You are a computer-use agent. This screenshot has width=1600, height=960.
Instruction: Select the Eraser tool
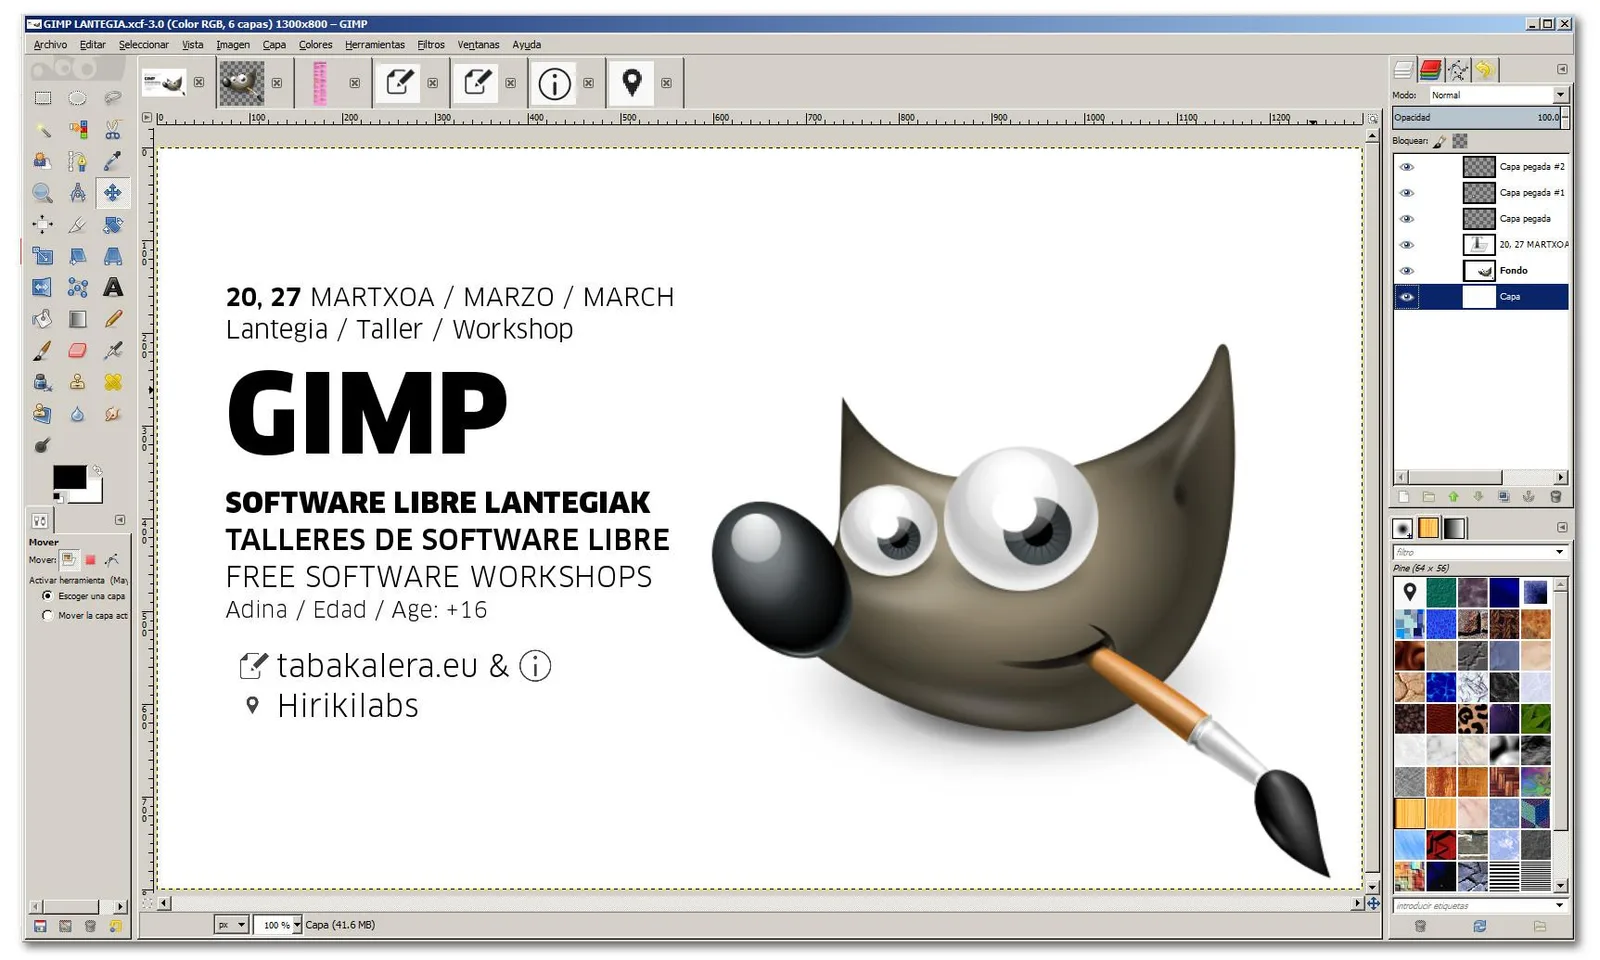tap(77, 351)
